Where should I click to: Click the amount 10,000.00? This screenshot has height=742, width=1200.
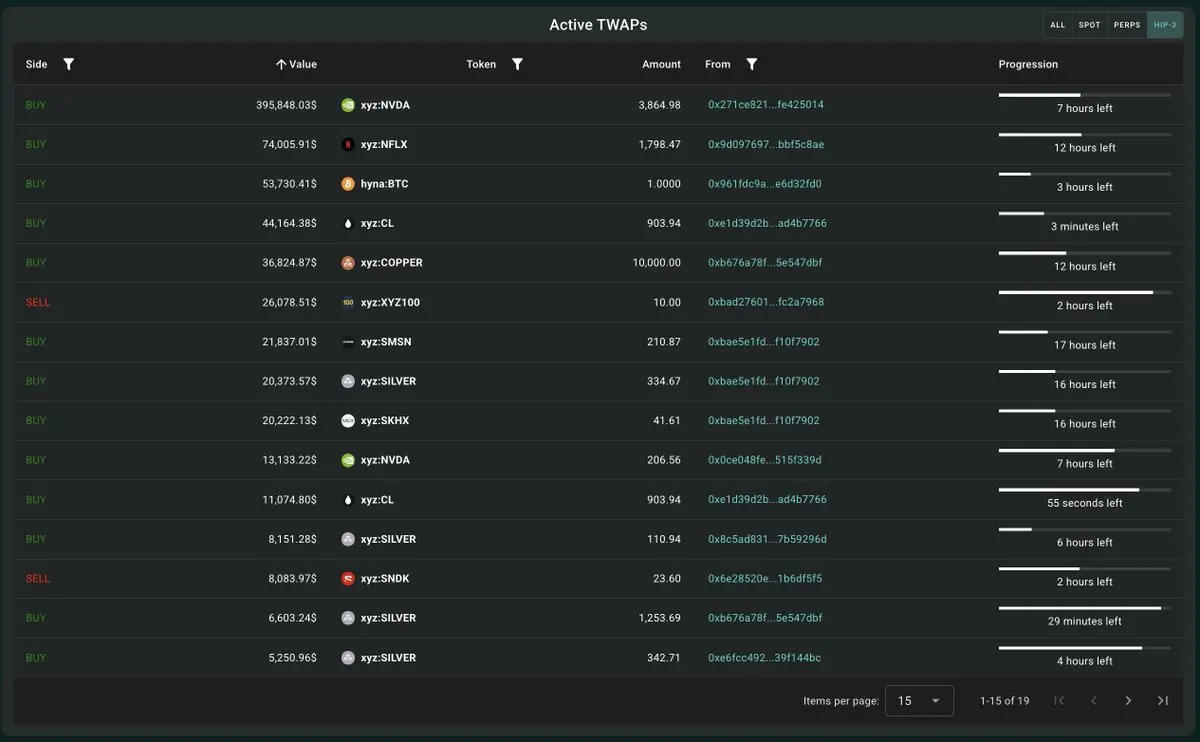[x=657, y=263]
